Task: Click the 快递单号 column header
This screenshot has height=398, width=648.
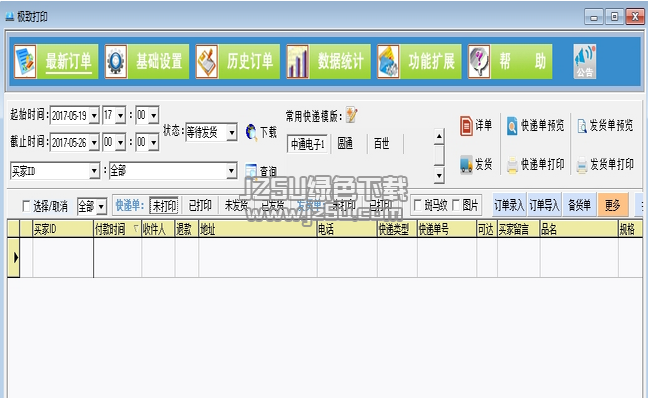Action: [447, 229]
